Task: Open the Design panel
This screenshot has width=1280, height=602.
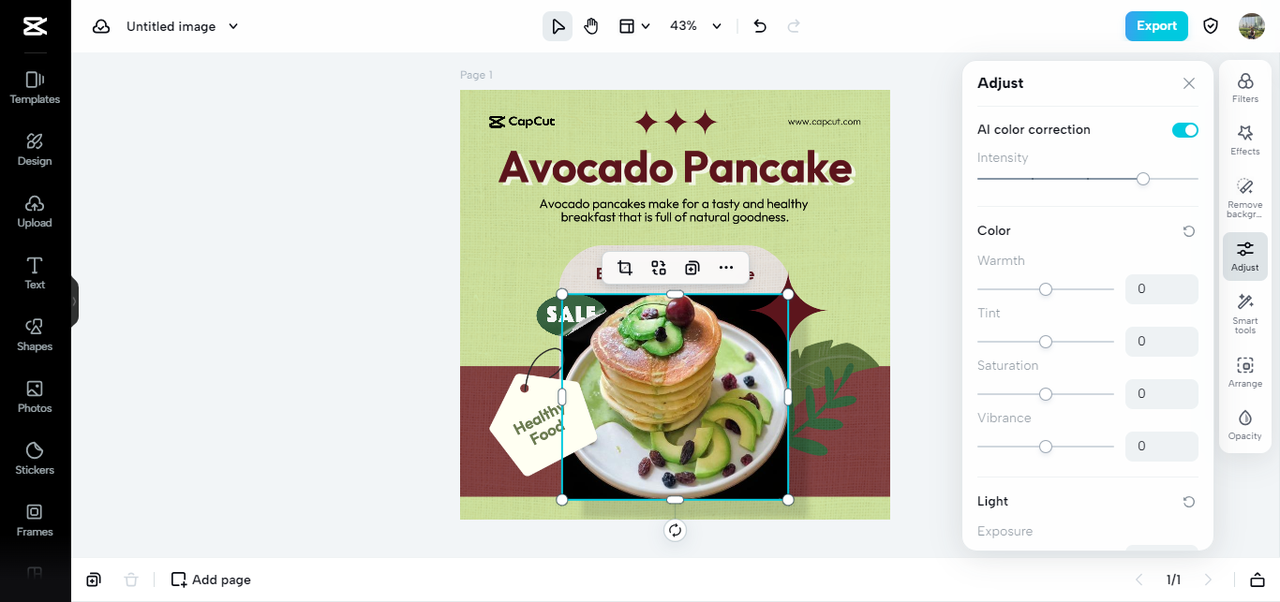Action: coord(35,150)
